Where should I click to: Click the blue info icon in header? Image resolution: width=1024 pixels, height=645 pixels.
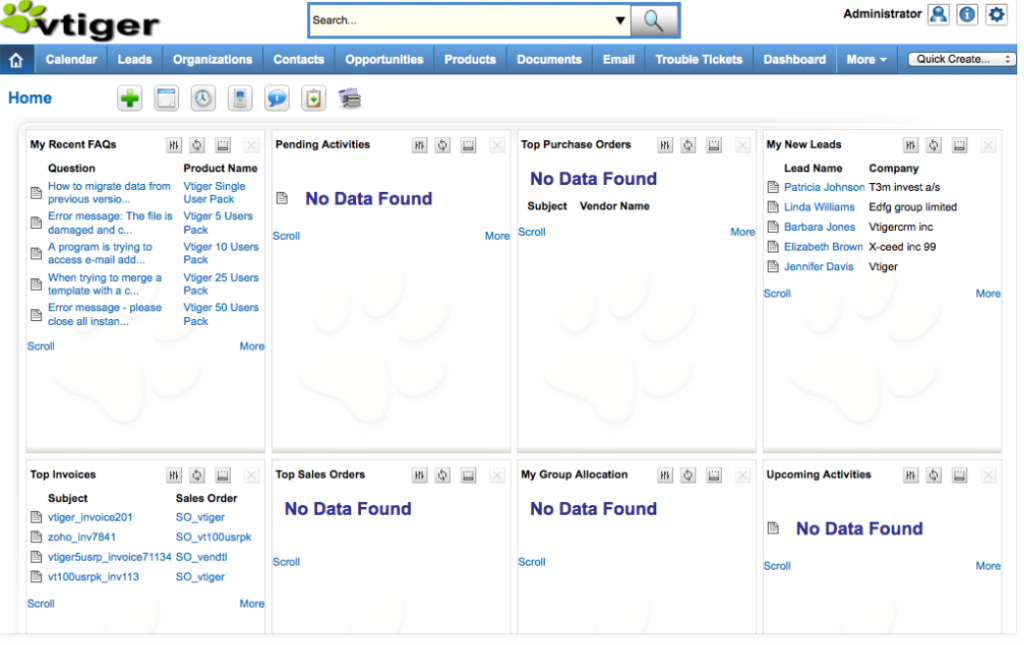pyautogui.click(x=967, y=15)
